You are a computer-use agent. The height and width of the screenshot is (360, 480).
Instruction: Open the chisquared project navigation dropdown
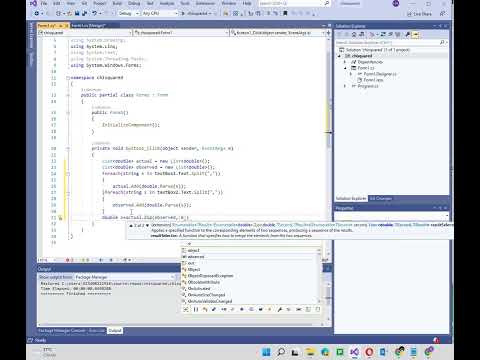(85, 33)
